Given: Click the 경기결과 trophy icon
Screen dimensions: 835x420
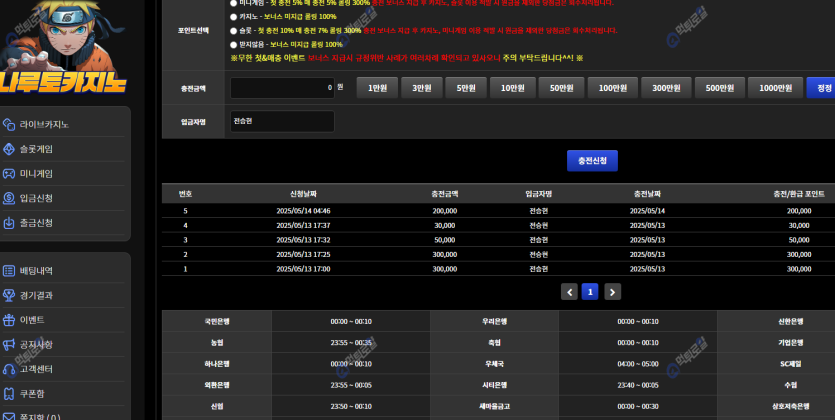Looking at the screenshot, I should (x=9, y=295).
